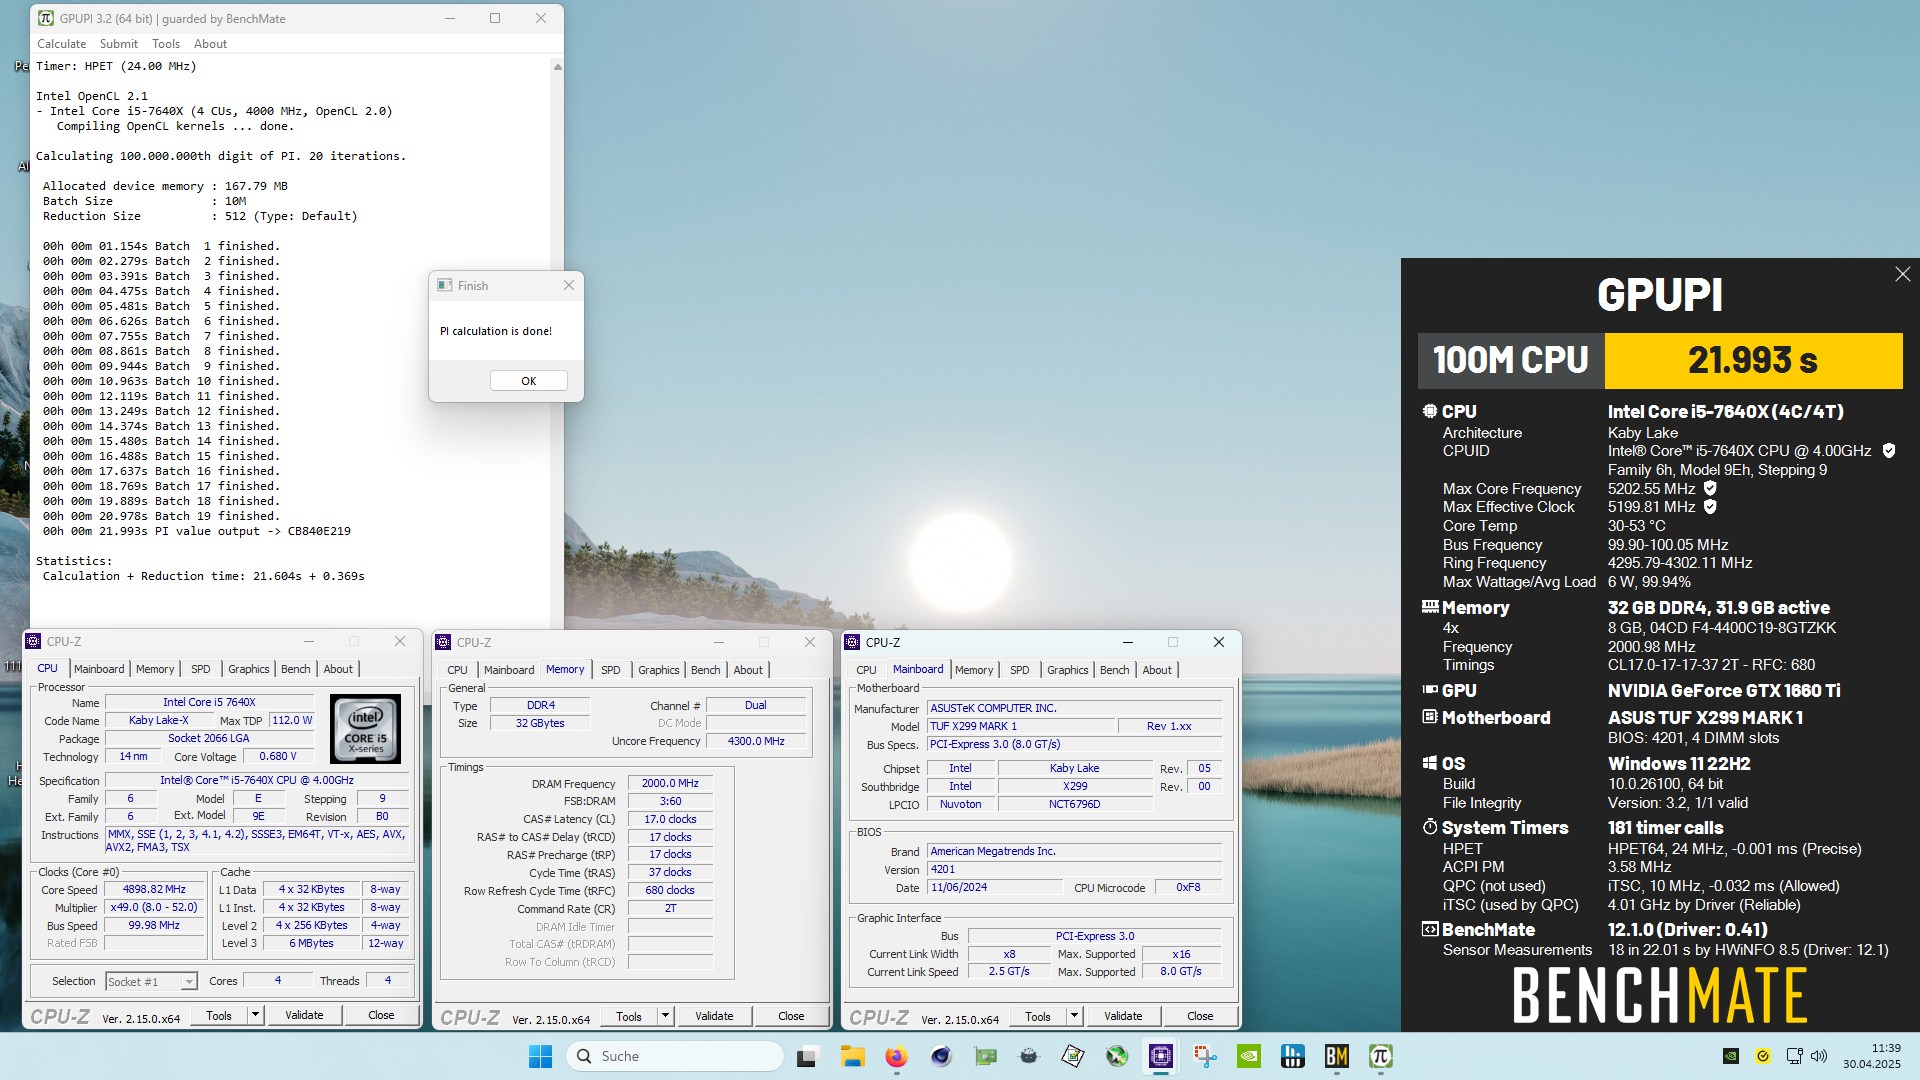This screenshot has width=1920, height=1080.
Task: Click OK in the Finish dialog
Action: point(528,381)
